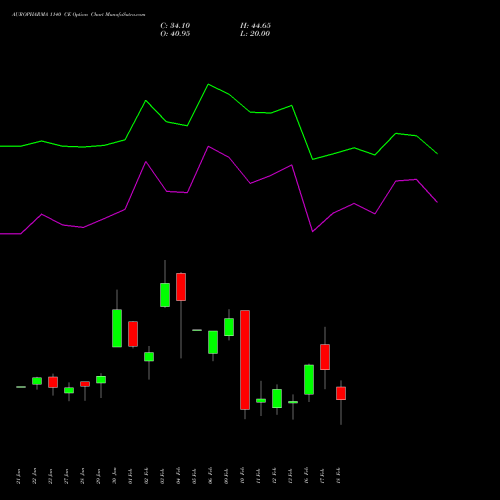Click the high value H: 44.65
This screenshot has height=500, width=500.
click(255, 26)
